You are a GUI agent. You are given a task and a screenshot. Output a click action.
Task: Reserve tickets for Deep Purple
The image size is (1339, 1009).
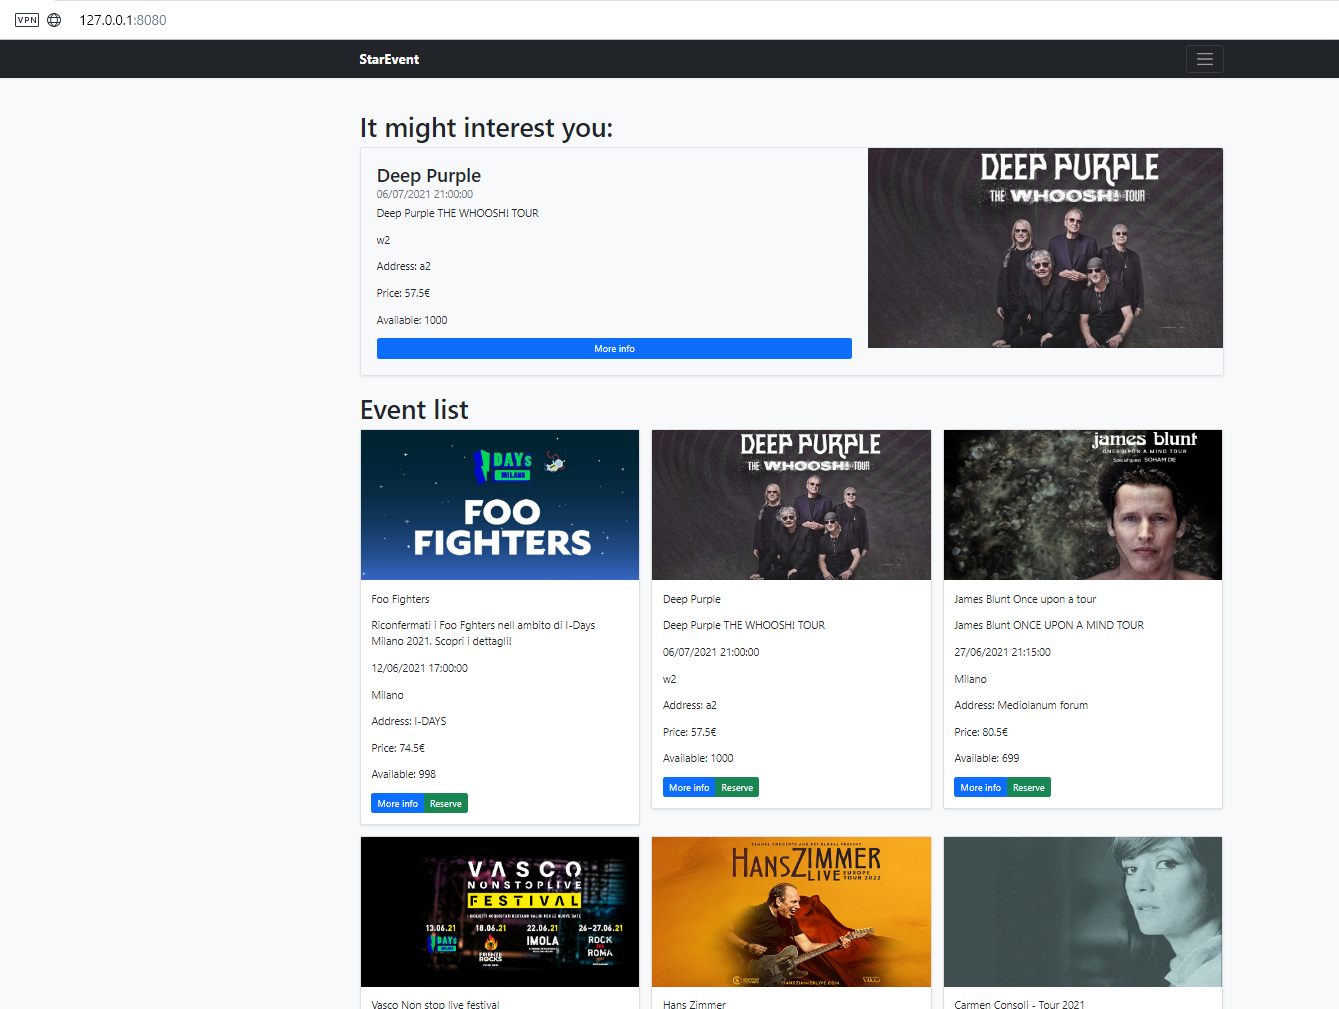tap(737, 788)
